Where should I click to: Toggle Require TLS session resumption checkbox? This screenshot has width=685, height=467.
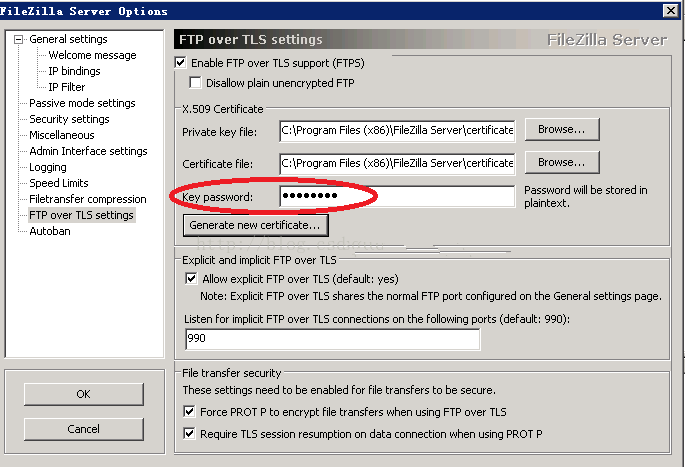(192, 434)
